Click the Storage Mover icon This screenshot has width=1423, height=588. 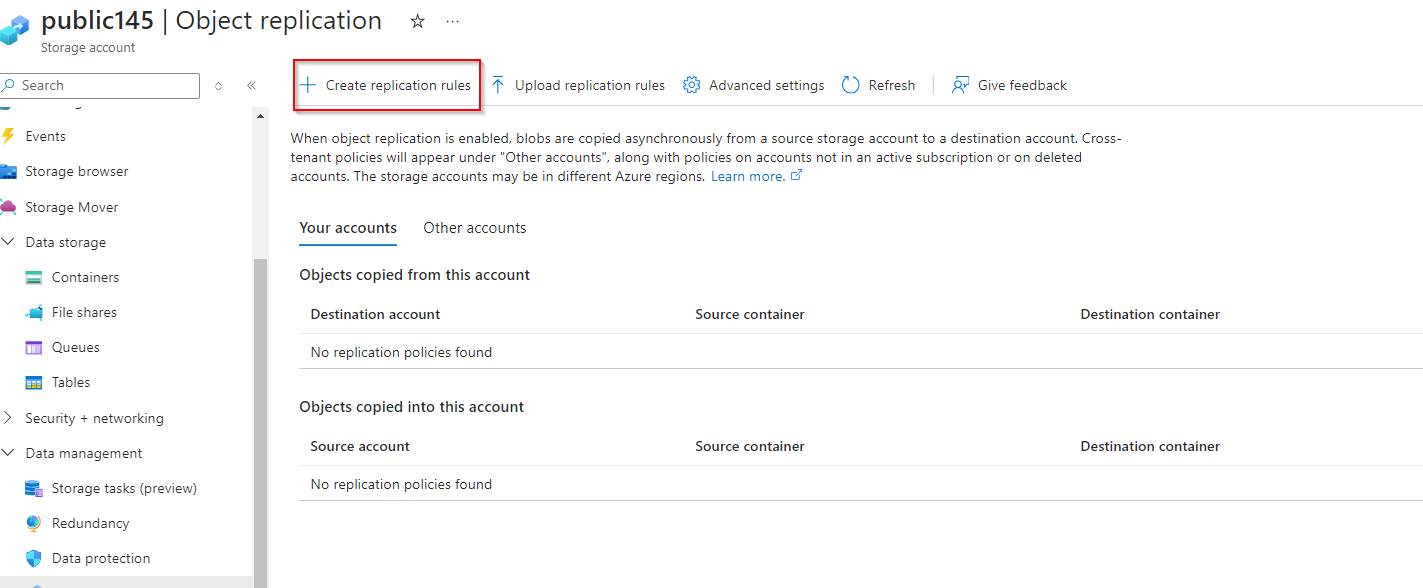9,207
